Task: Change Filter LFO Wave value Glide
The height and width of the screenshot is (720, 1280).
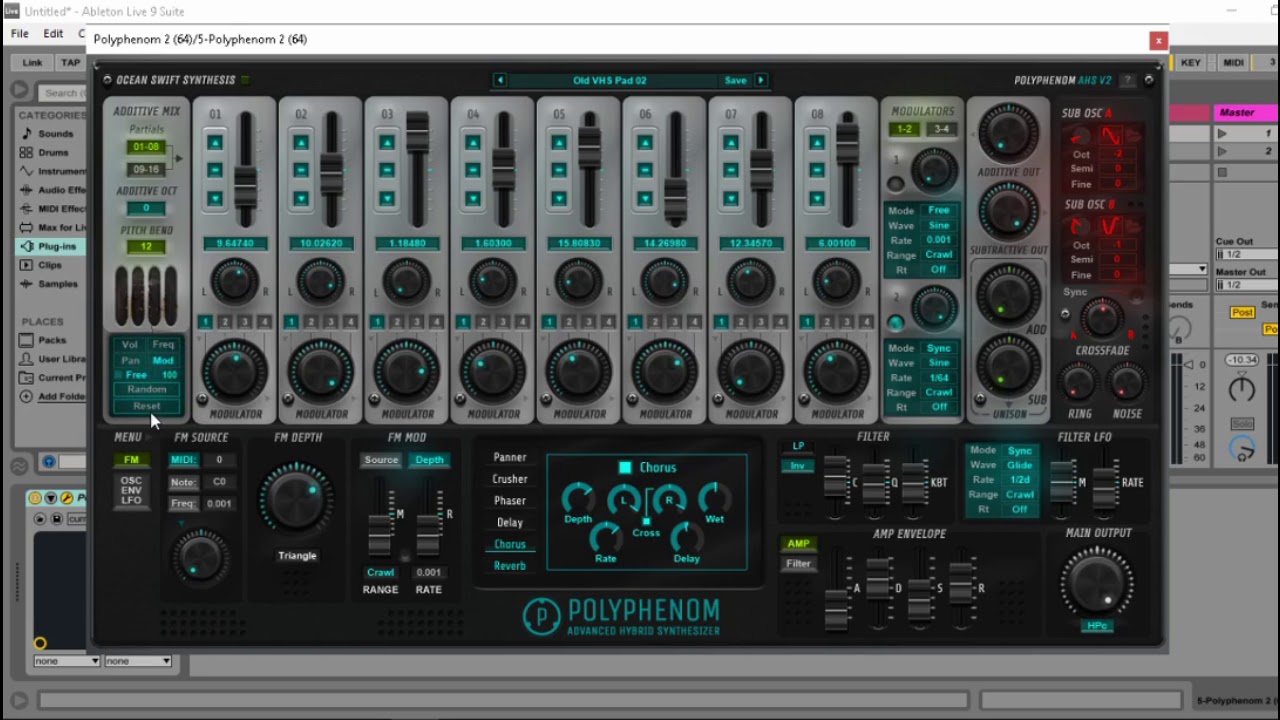Action: point(1020,465)
